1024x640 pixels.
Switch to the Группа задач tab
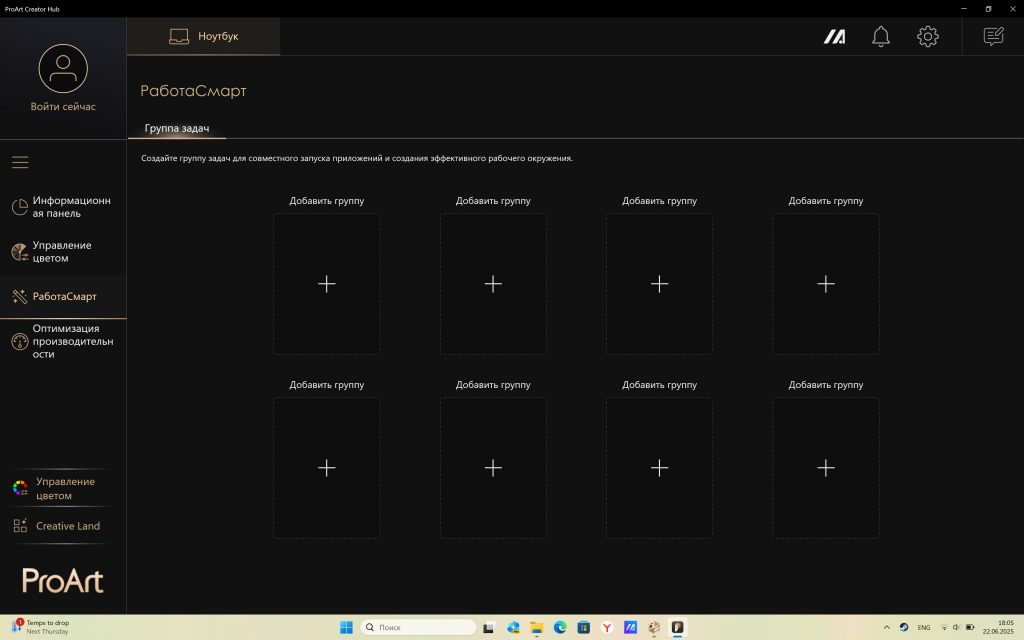[176, 128]
